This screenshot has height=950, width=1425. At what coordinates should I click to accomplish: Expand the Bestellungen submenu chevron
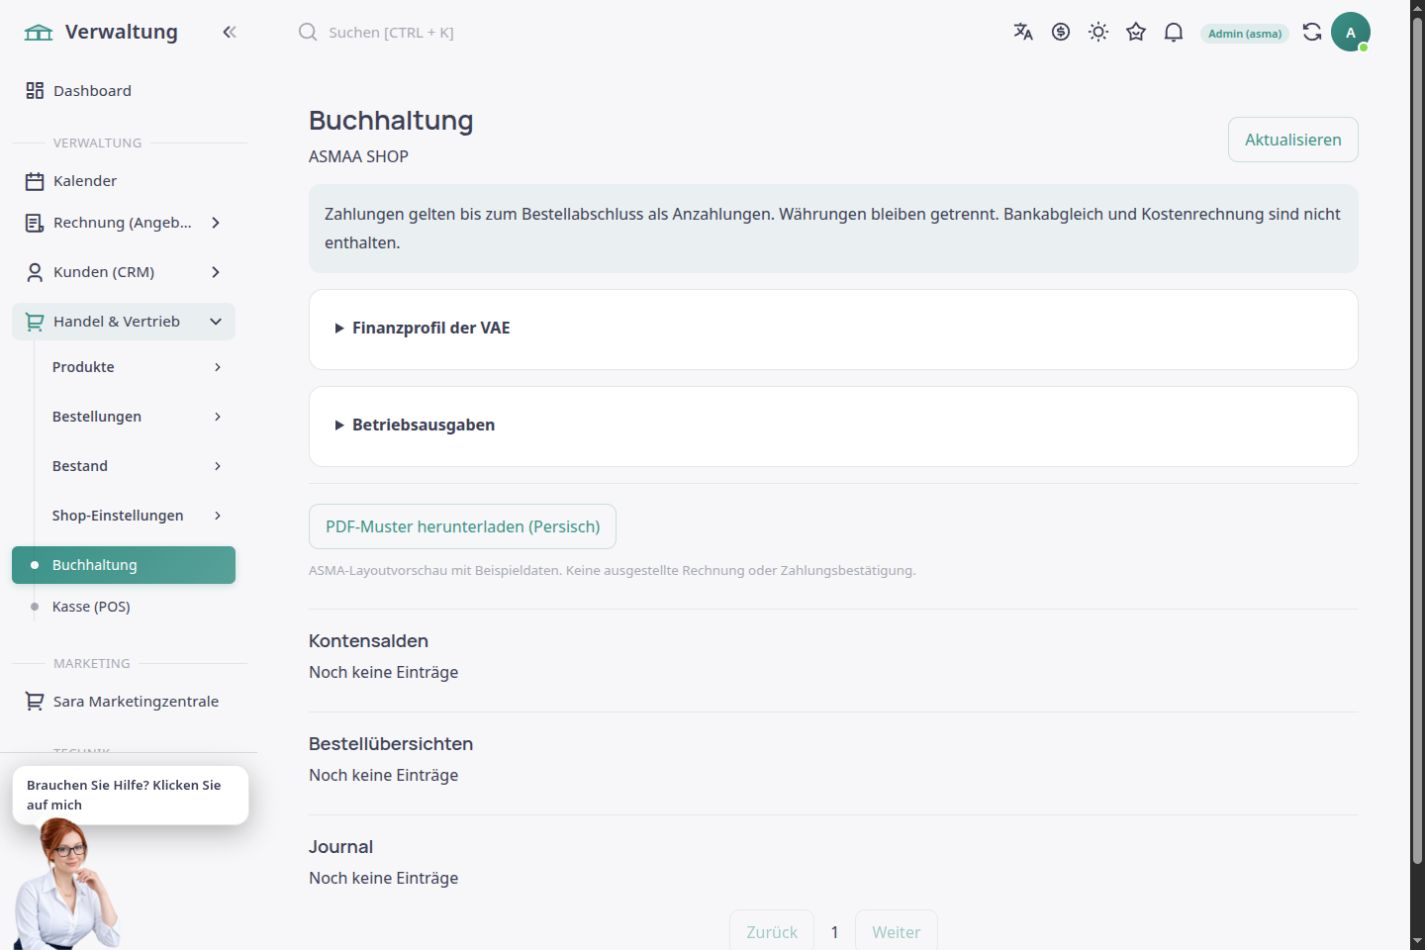217,417
